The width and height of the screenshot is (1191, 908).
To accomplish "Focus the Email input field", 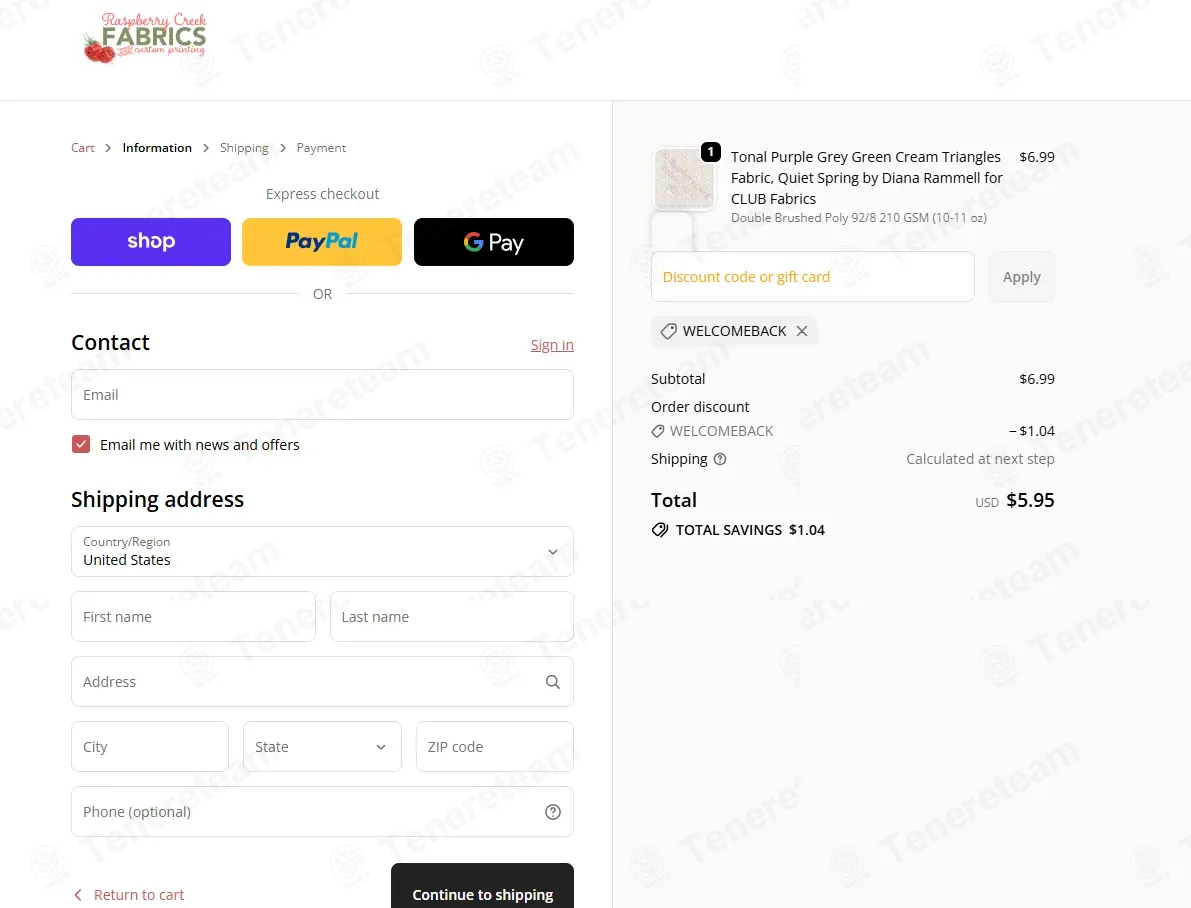I will (322, 395).
